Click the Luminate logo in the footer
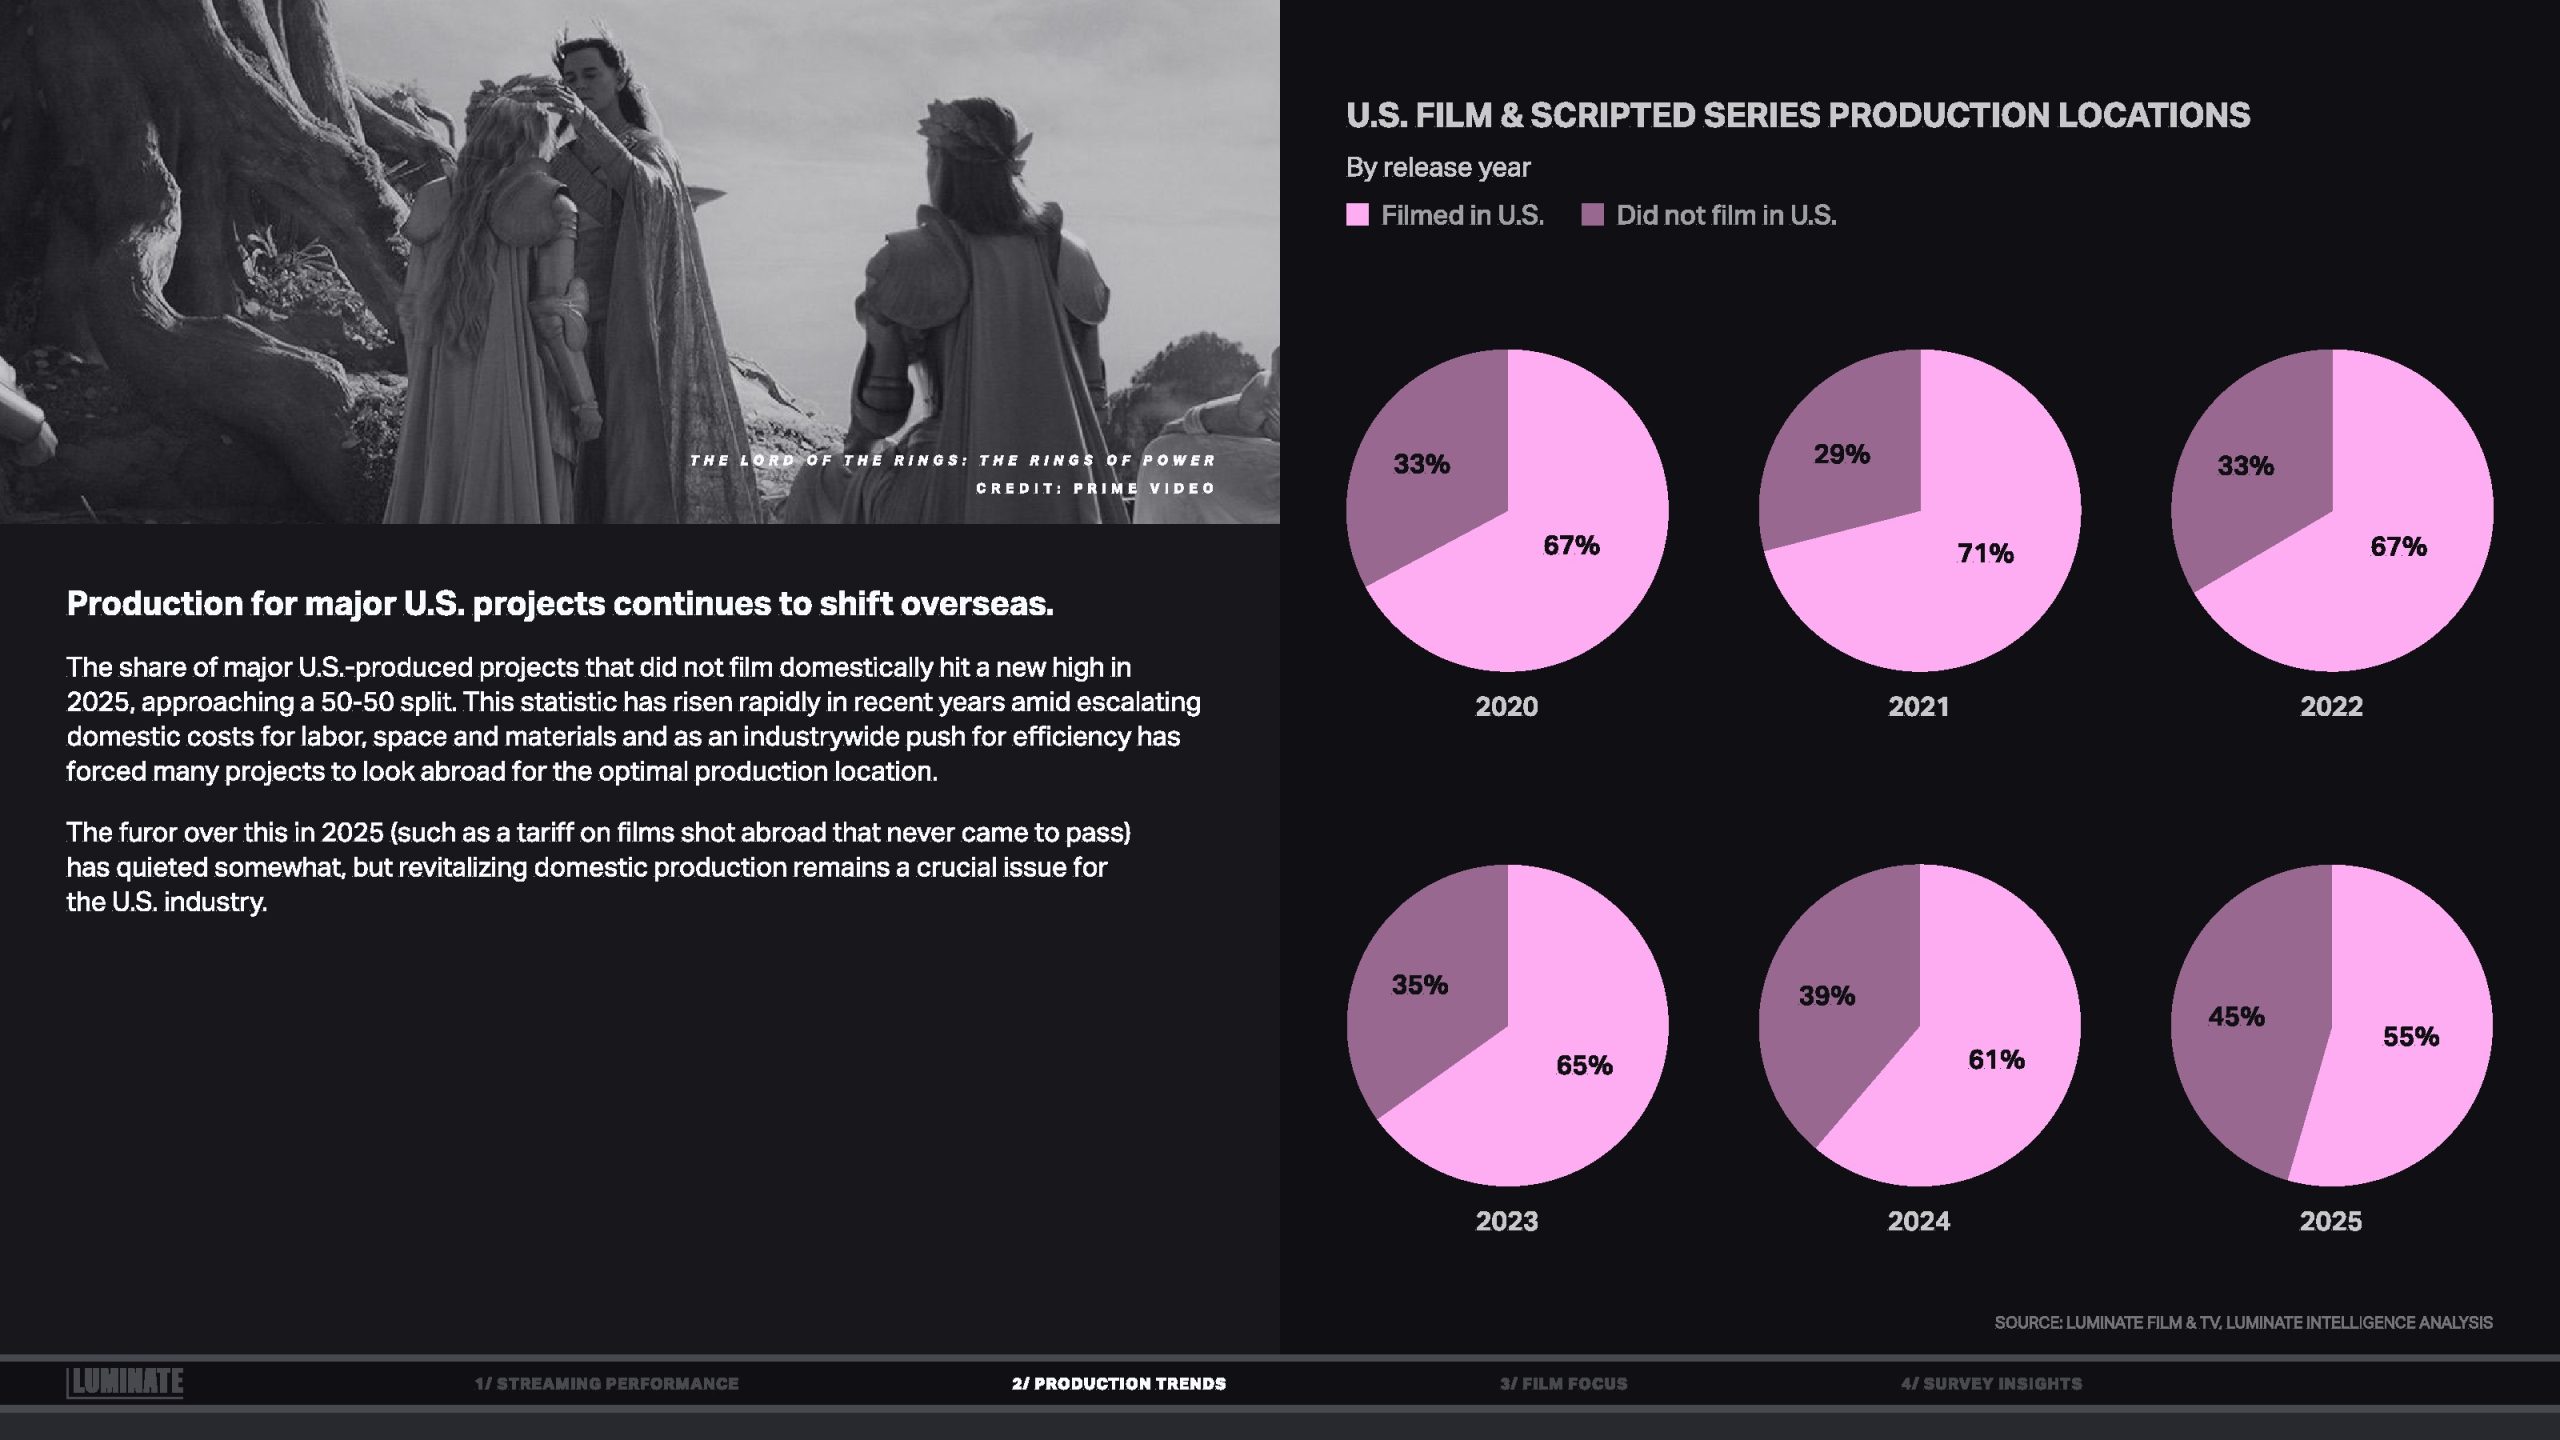Viewport: 2560px width, 1440px height. 125,1382
